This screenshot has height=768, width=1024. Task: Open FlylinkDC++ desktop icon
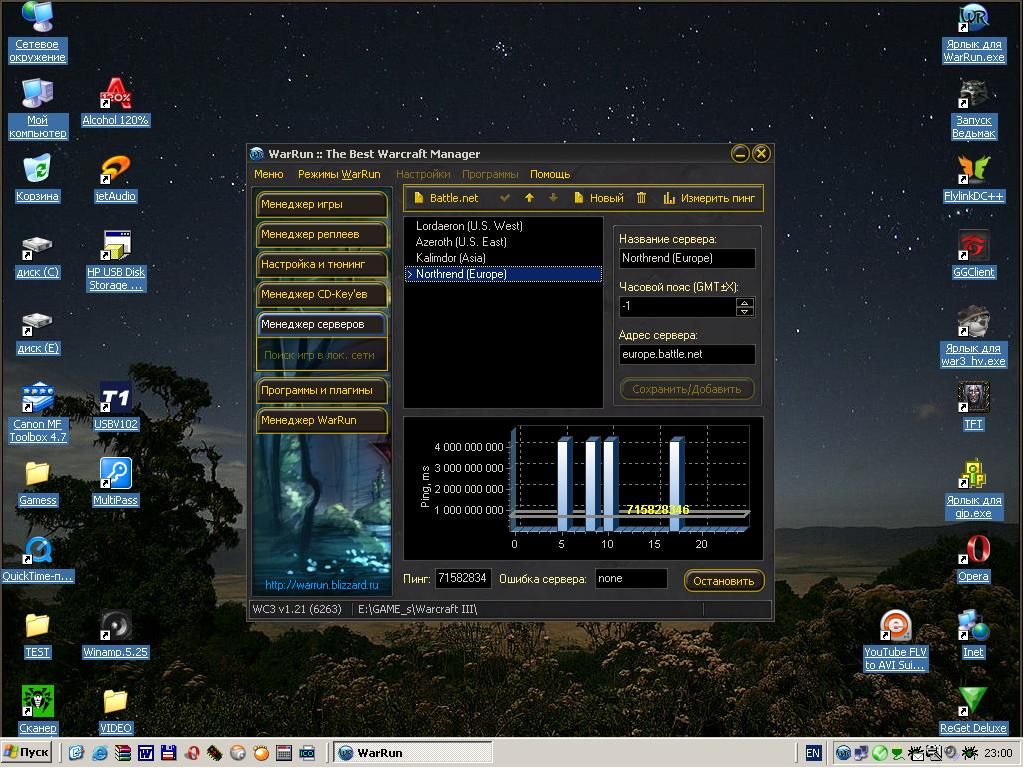pos(973,178)
